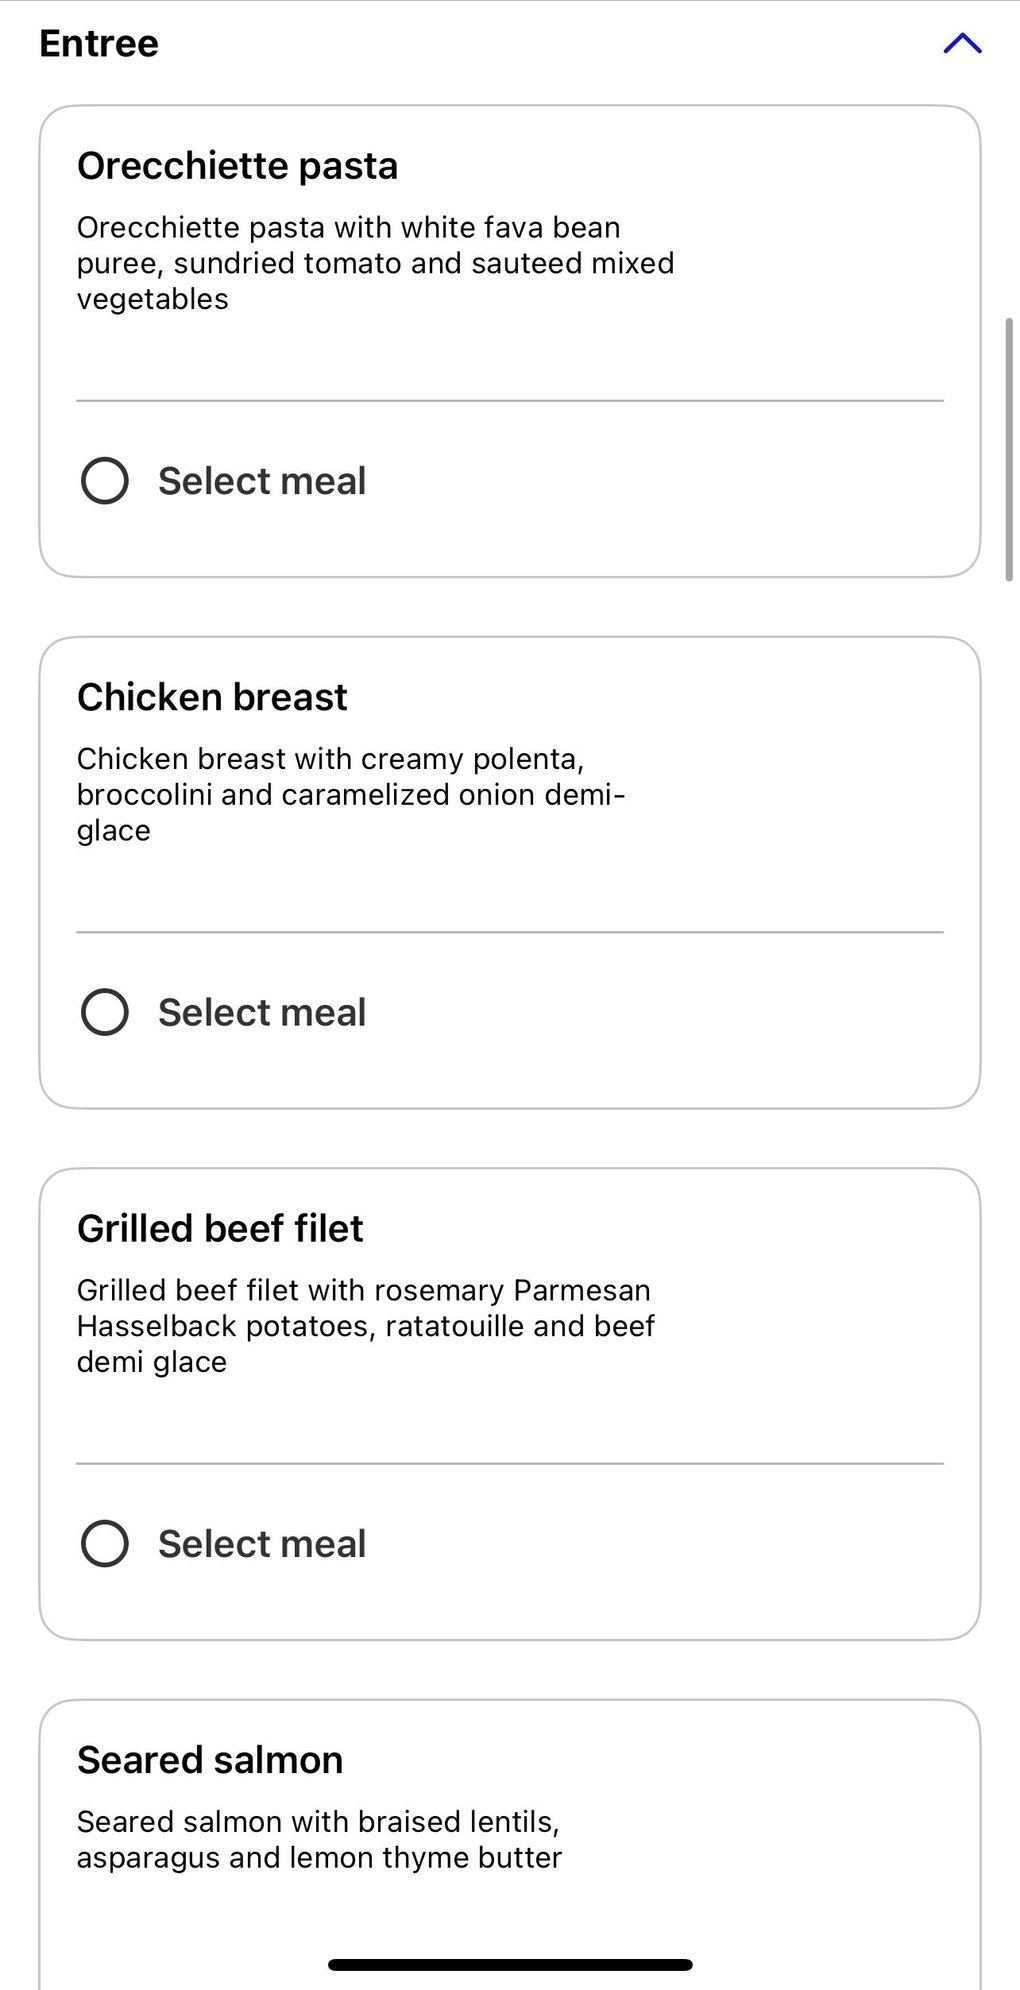This screenshot has height=1990, width=1020.
Task: Click the vertical scrollbar thumb
Action: click(x=1009, y=449)
